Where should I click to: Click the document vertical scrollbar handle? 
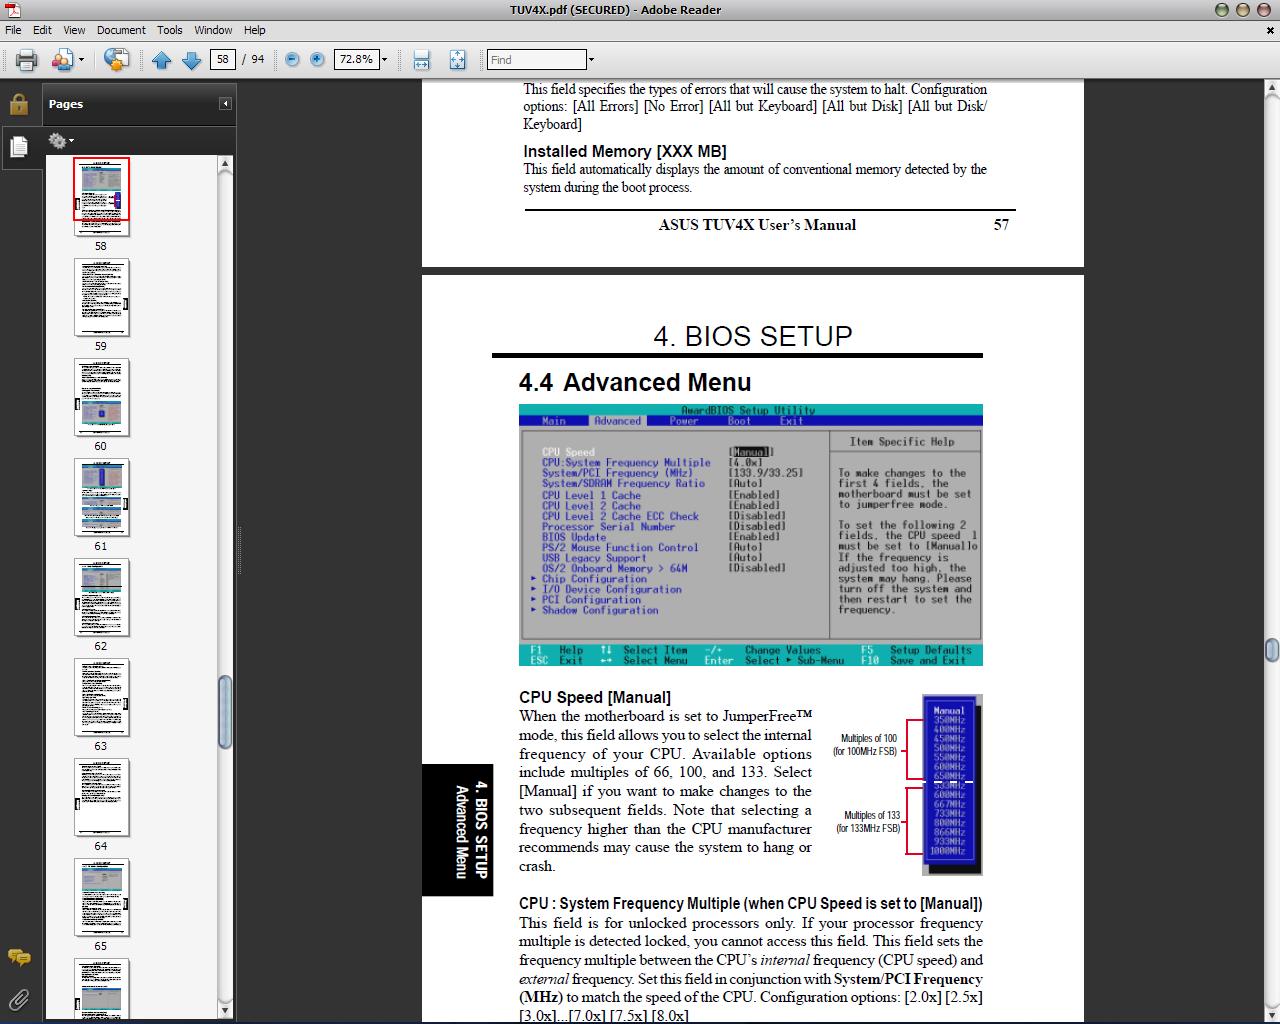tap(1272, 650)
